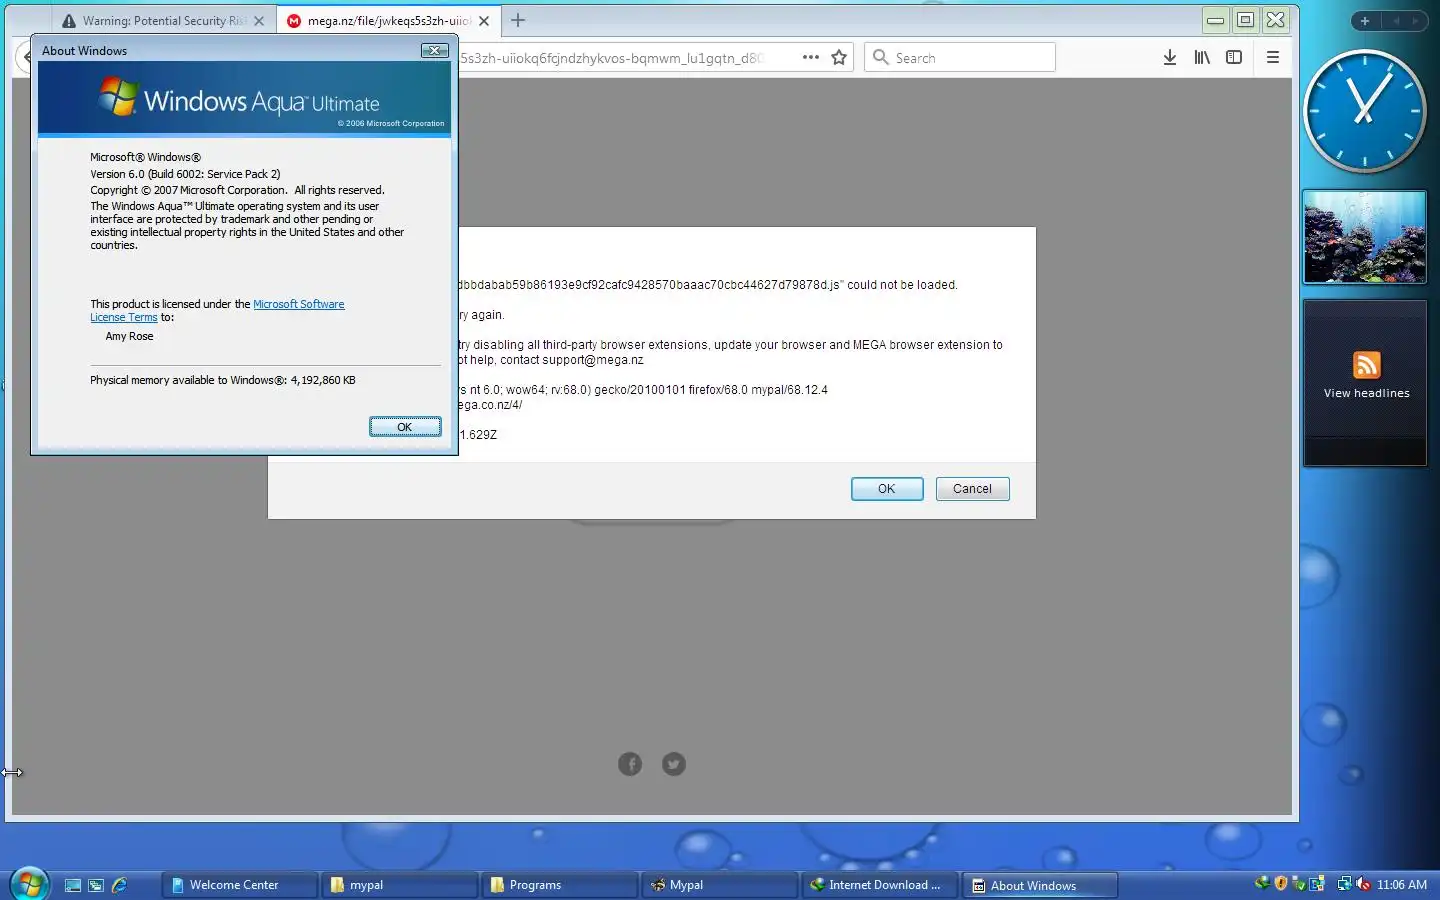The height and width of the screenshot is (900, 1440).
Task: Close the mega.nz tab
Action: 484,20
